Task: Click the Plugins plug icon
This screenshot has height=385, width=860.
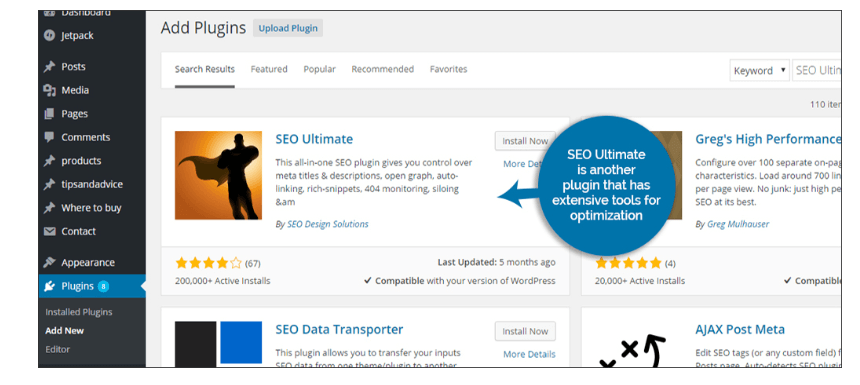Action: [x=50, y=286]
